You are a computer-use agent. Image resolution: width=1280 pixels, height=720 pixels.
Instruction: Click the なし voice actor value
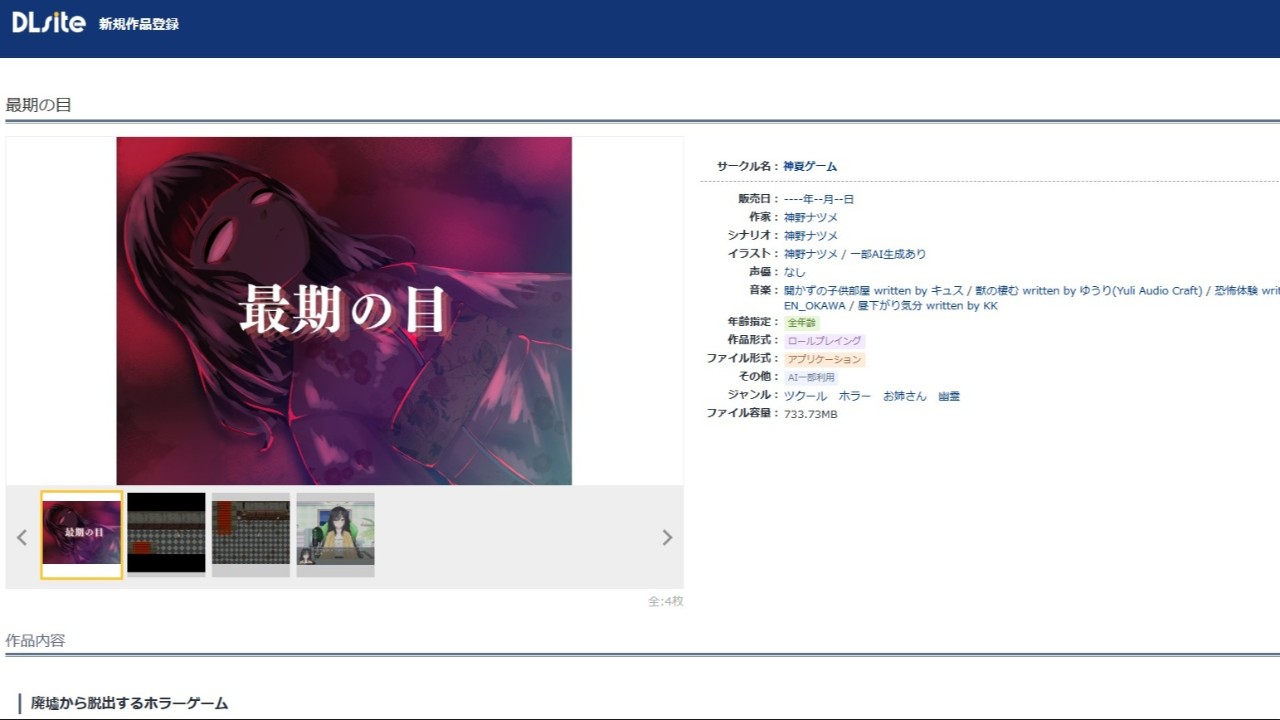[x=795, y=272]
